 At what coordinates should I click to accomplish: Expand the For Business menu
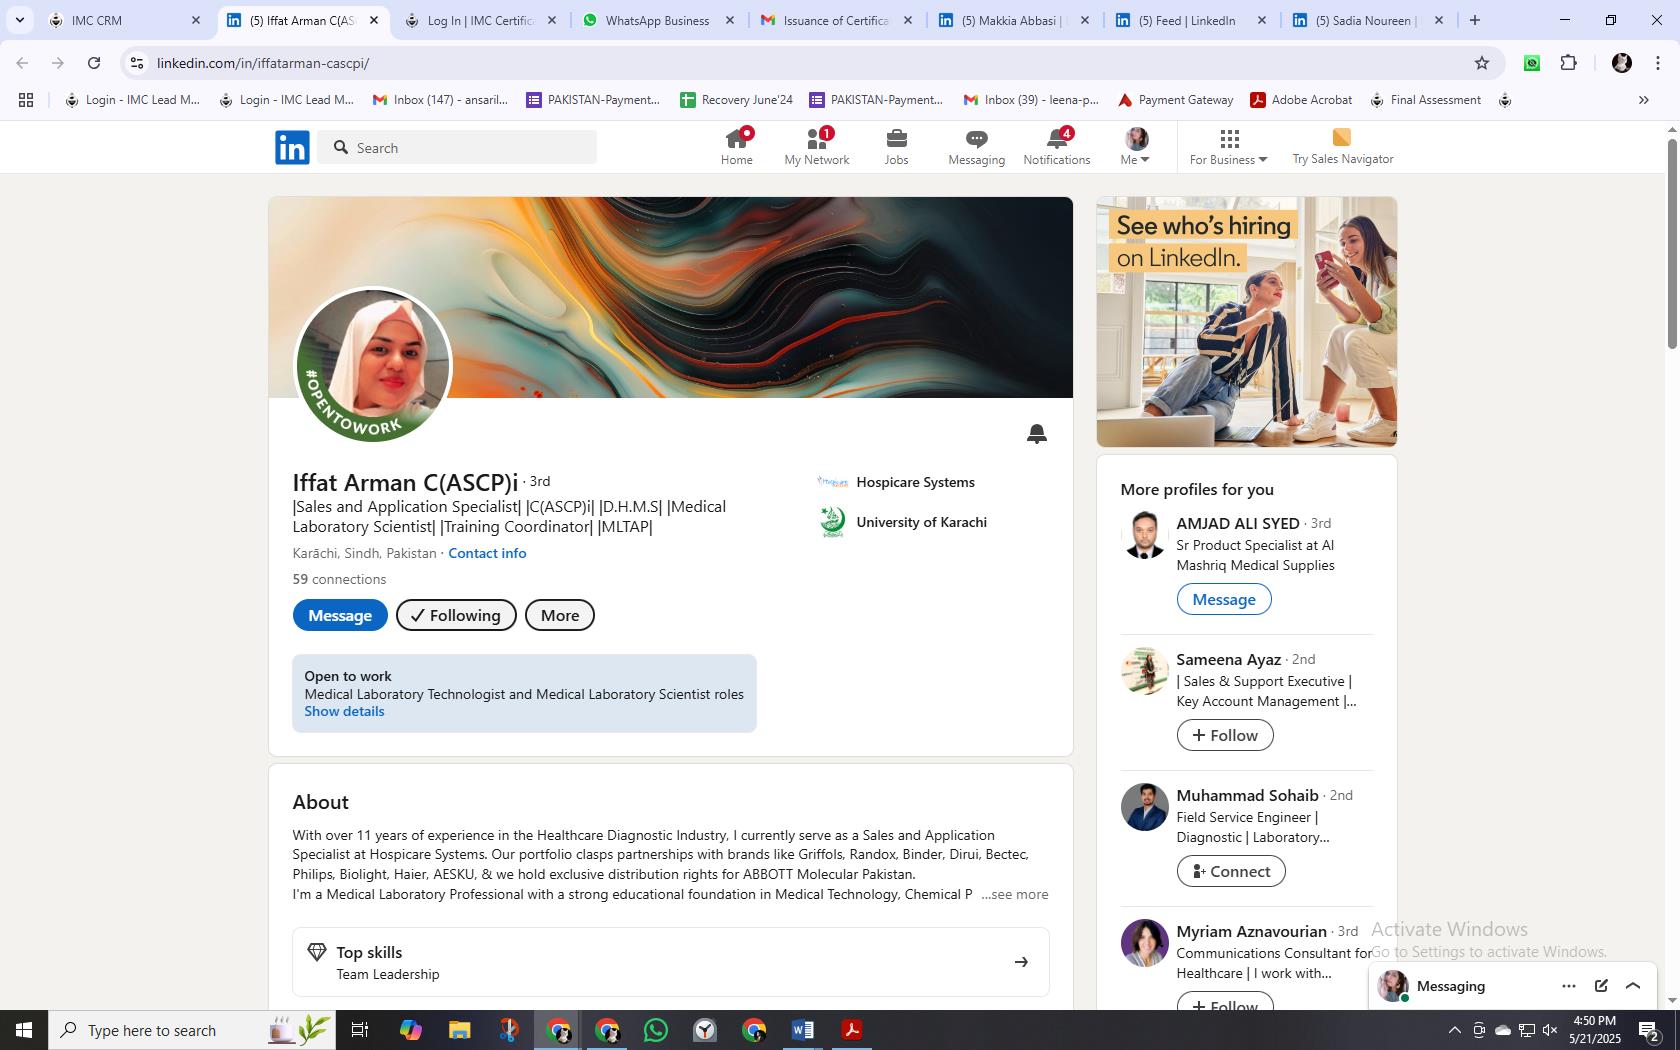1229,147
